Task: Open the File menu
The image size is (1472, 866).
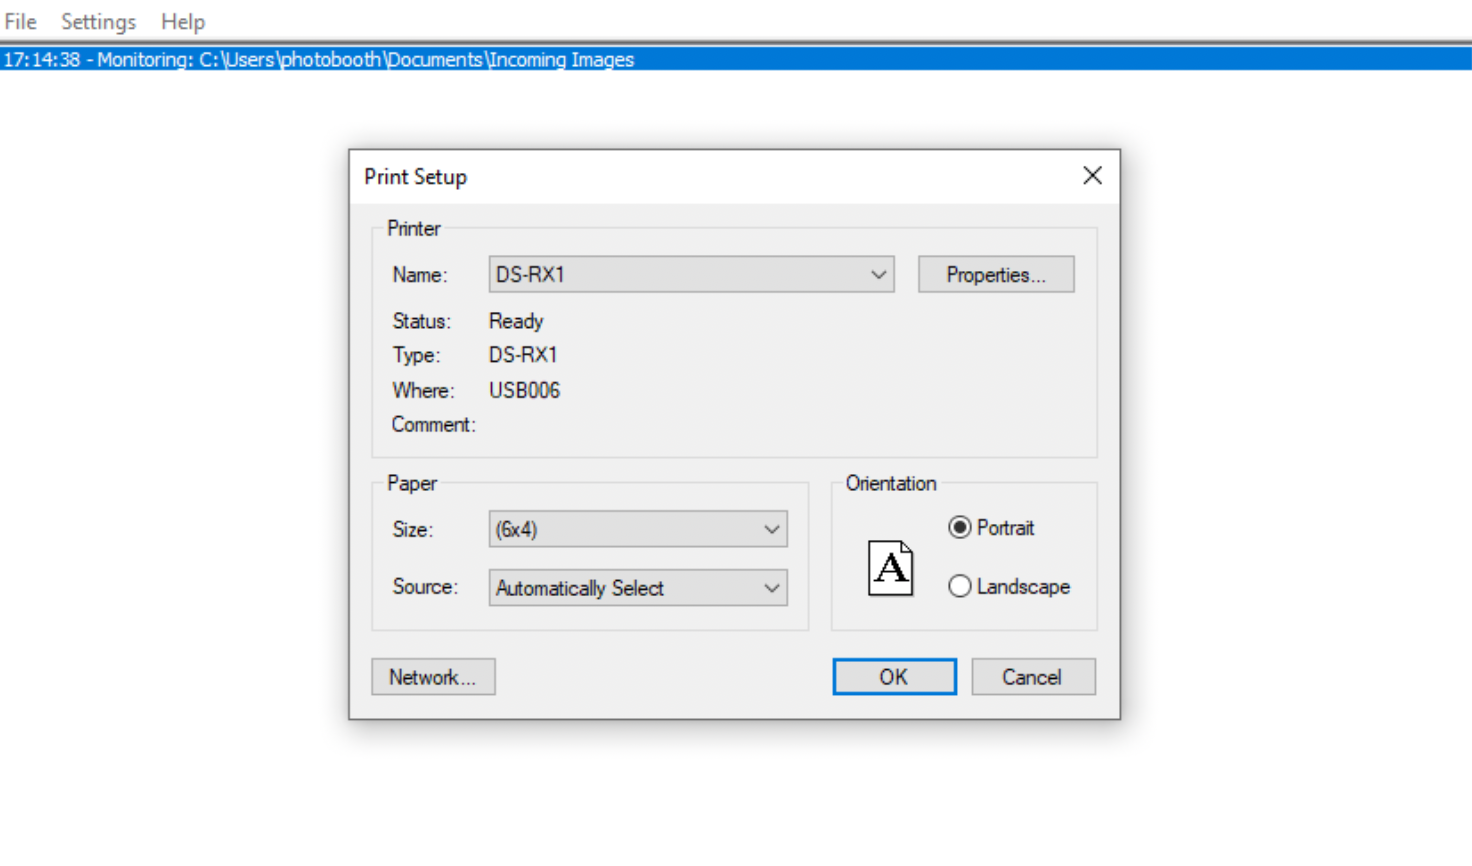Action: [x=20, y=21]
